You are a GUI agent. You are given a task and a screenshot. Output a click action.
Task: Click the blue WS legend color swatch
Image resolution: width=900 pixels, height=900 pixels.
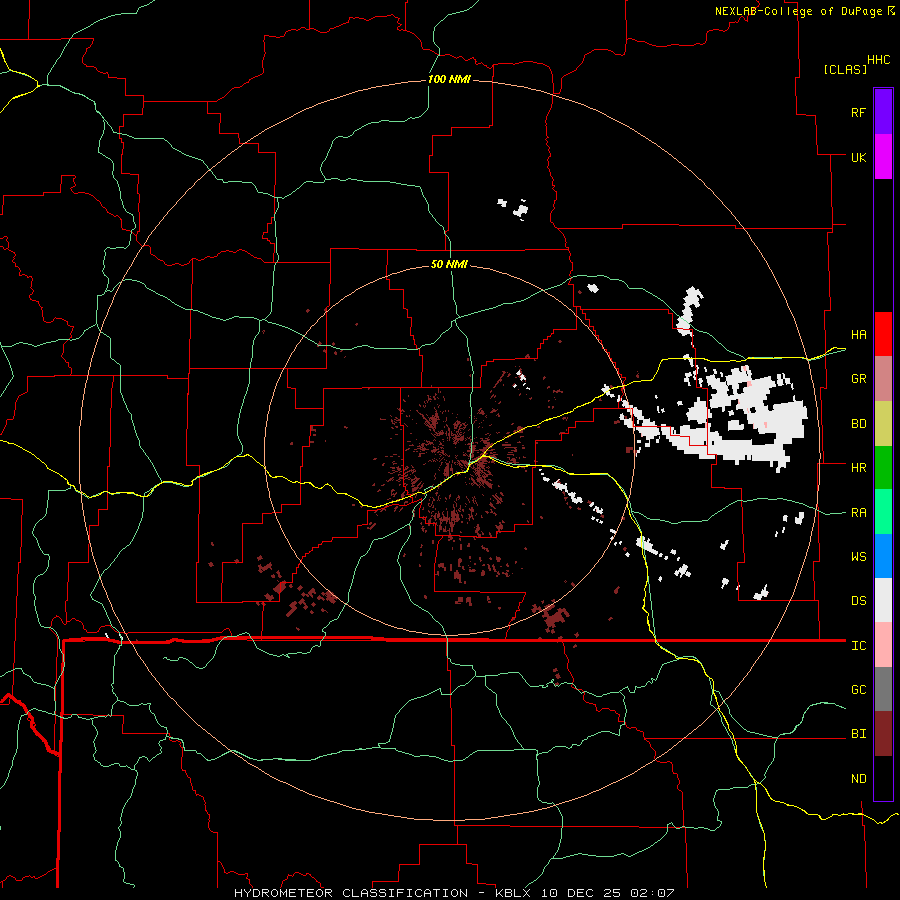883,556
